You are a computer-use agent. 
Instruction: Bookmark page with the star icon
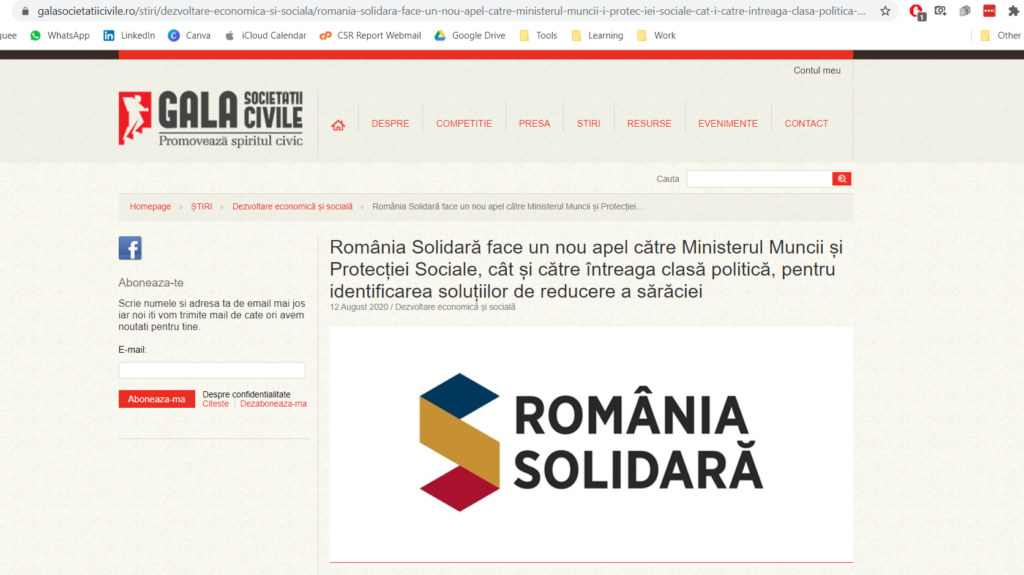point(885,11)
